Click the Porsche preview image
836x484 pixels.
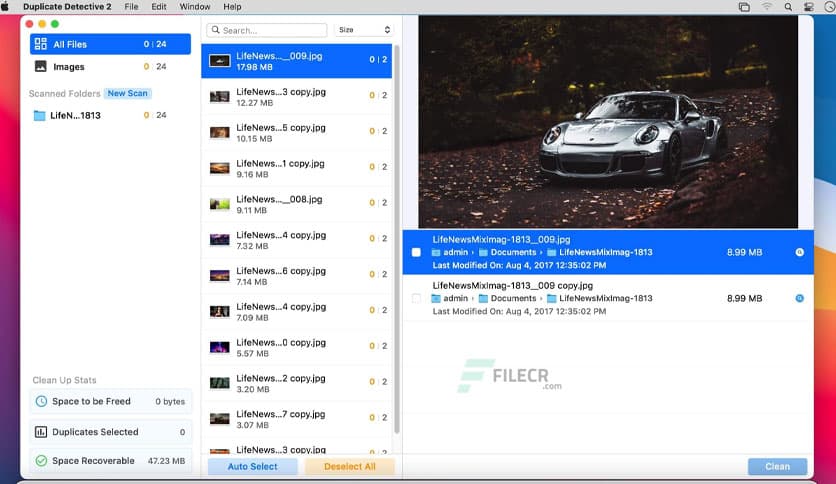[x=608, y=122]
